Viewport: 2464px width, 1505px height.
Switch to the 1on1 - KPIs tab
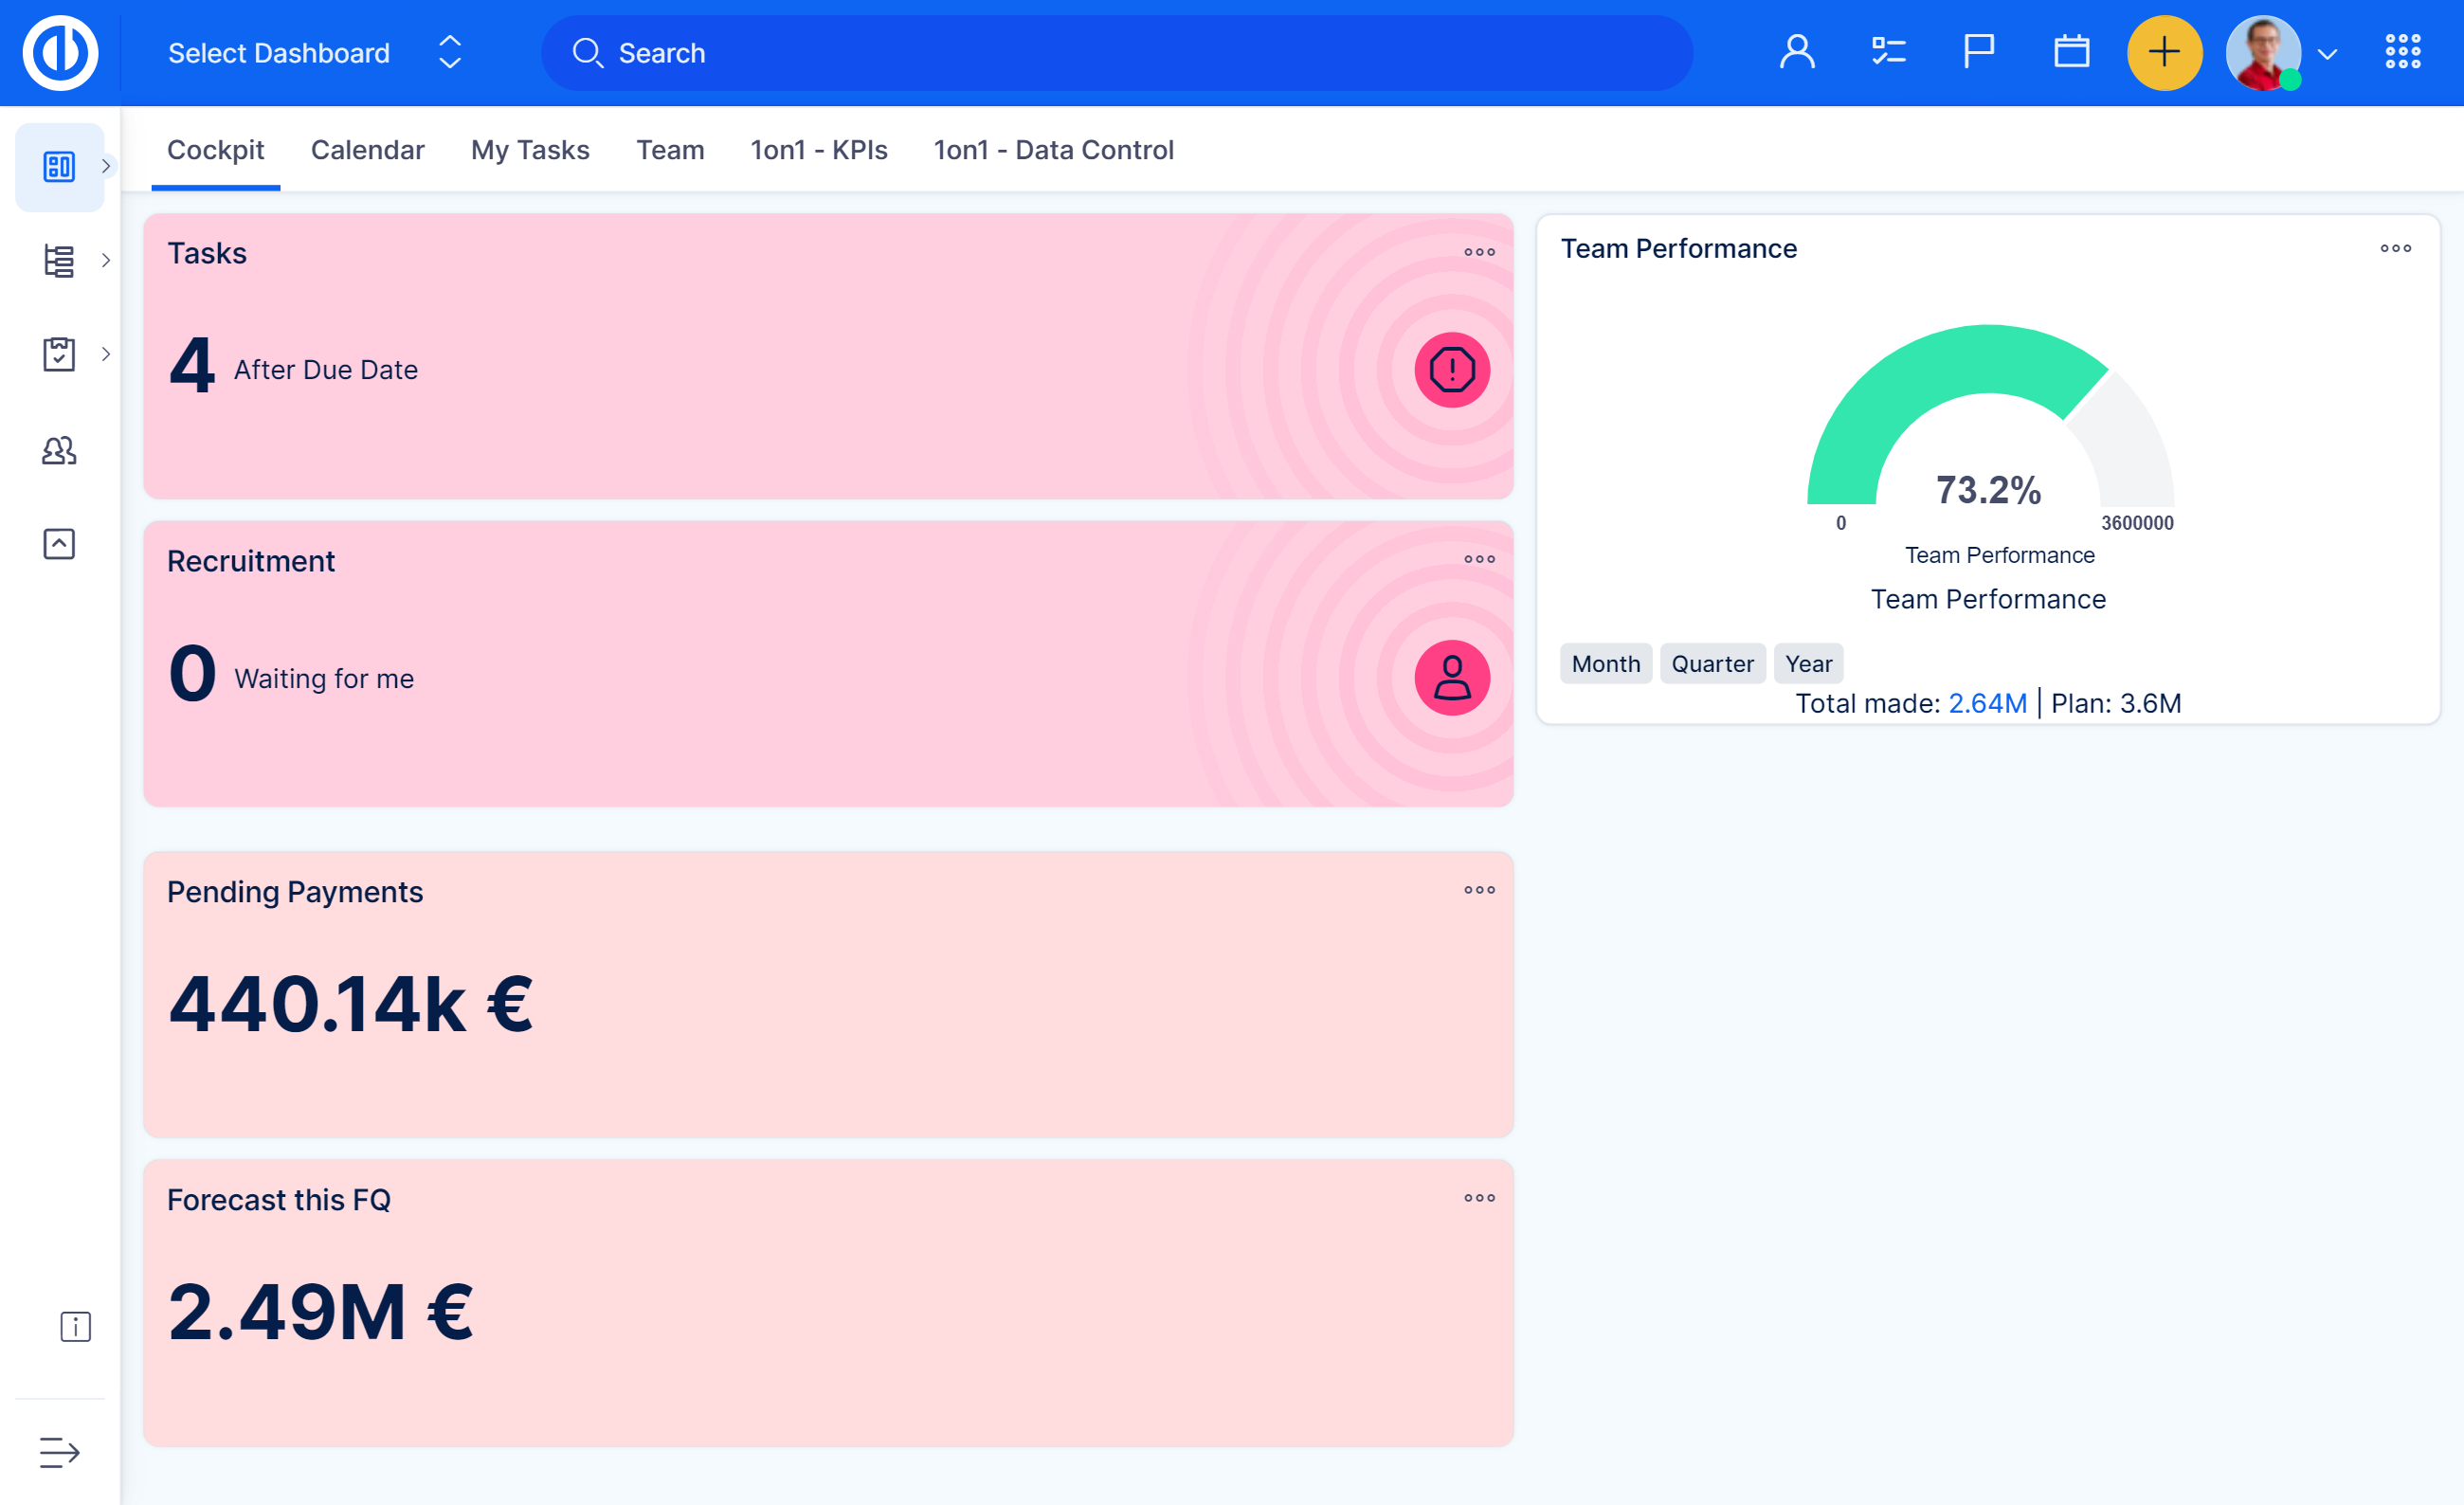[818, 150]
